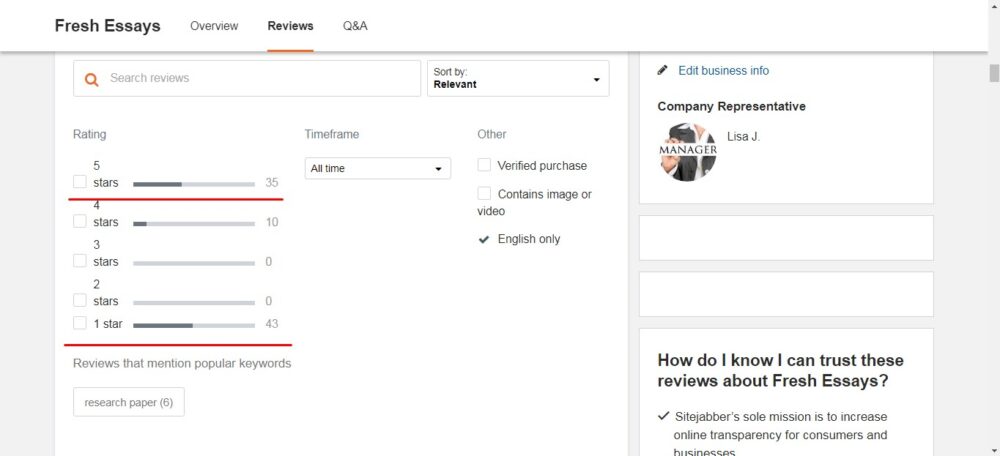Viewport: 1000px width, 456px height.
Task: Click the 5 stars rating bar
Action: click(x=194, y=184)
